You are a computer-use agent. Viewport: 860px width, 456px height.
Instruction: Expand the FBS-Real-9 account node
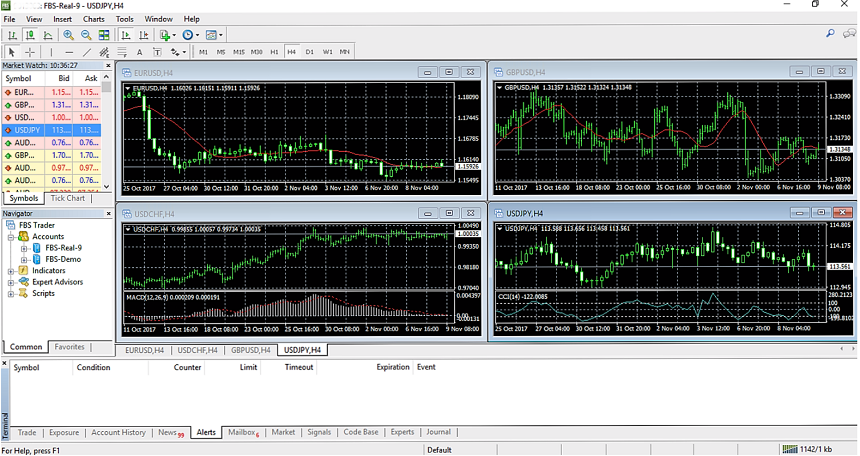24,249
